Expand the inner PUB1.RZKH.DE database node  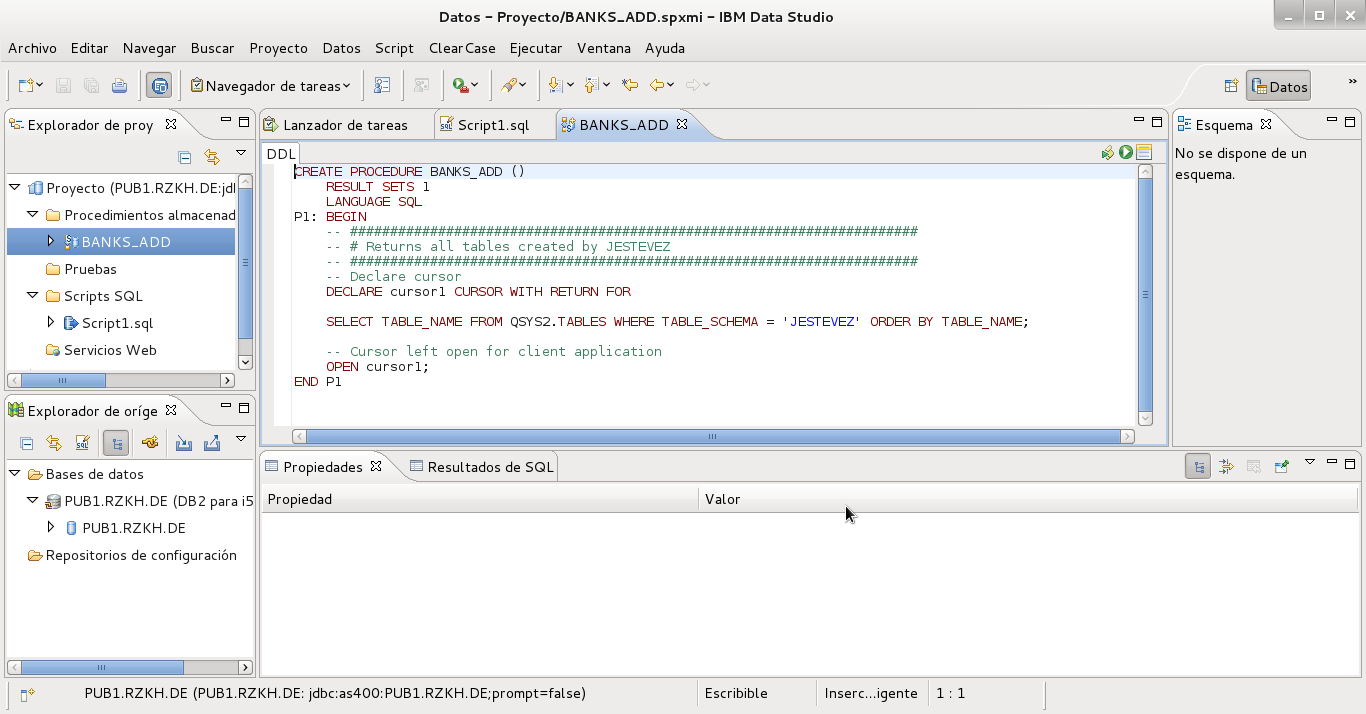coord(51,527)
